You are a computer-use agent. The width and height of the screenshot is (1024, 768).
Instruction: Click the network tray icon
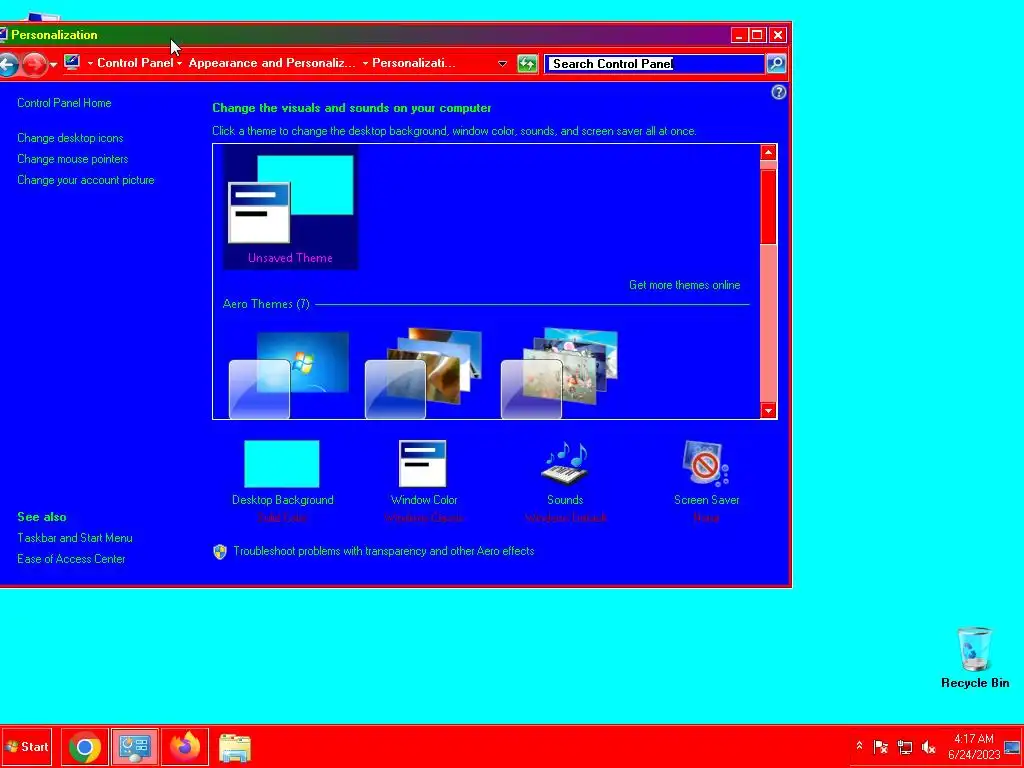[904, 746]
